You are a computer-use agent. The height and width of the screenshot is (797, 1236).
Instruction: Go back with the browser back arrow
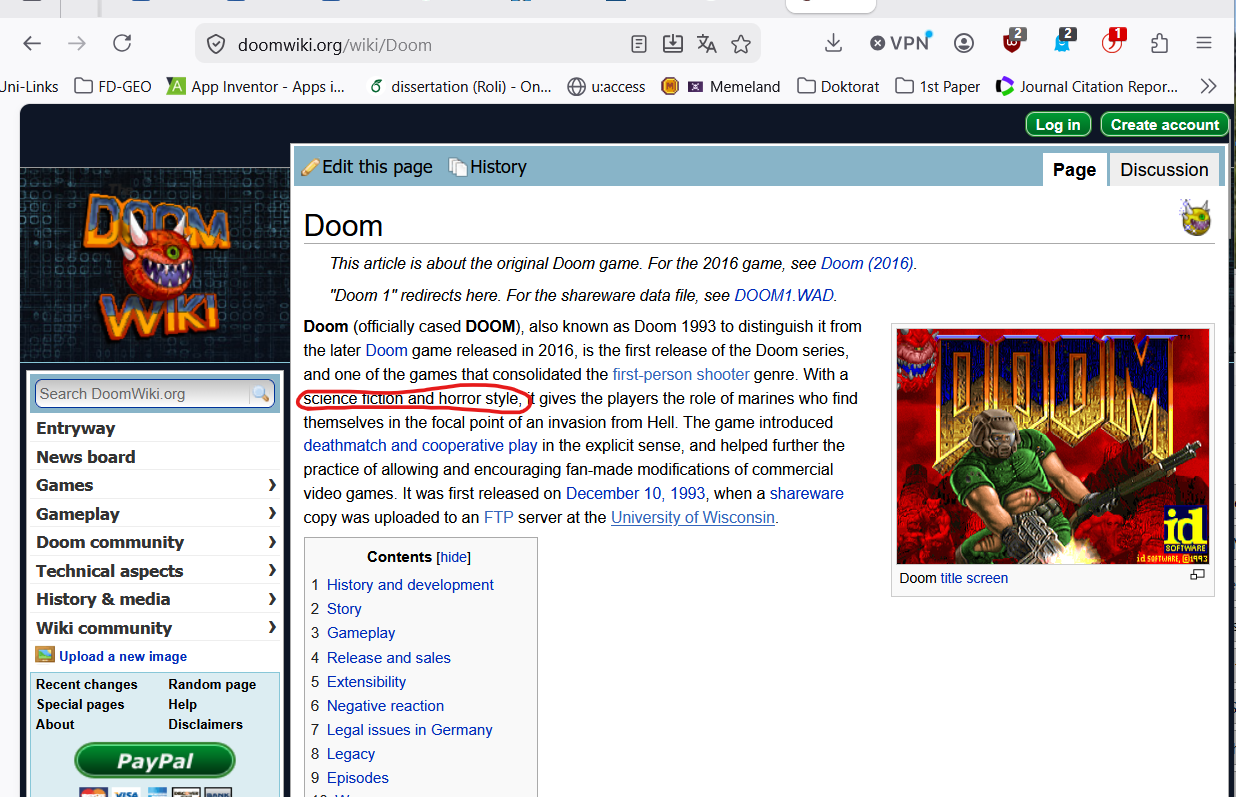point(32,43)
